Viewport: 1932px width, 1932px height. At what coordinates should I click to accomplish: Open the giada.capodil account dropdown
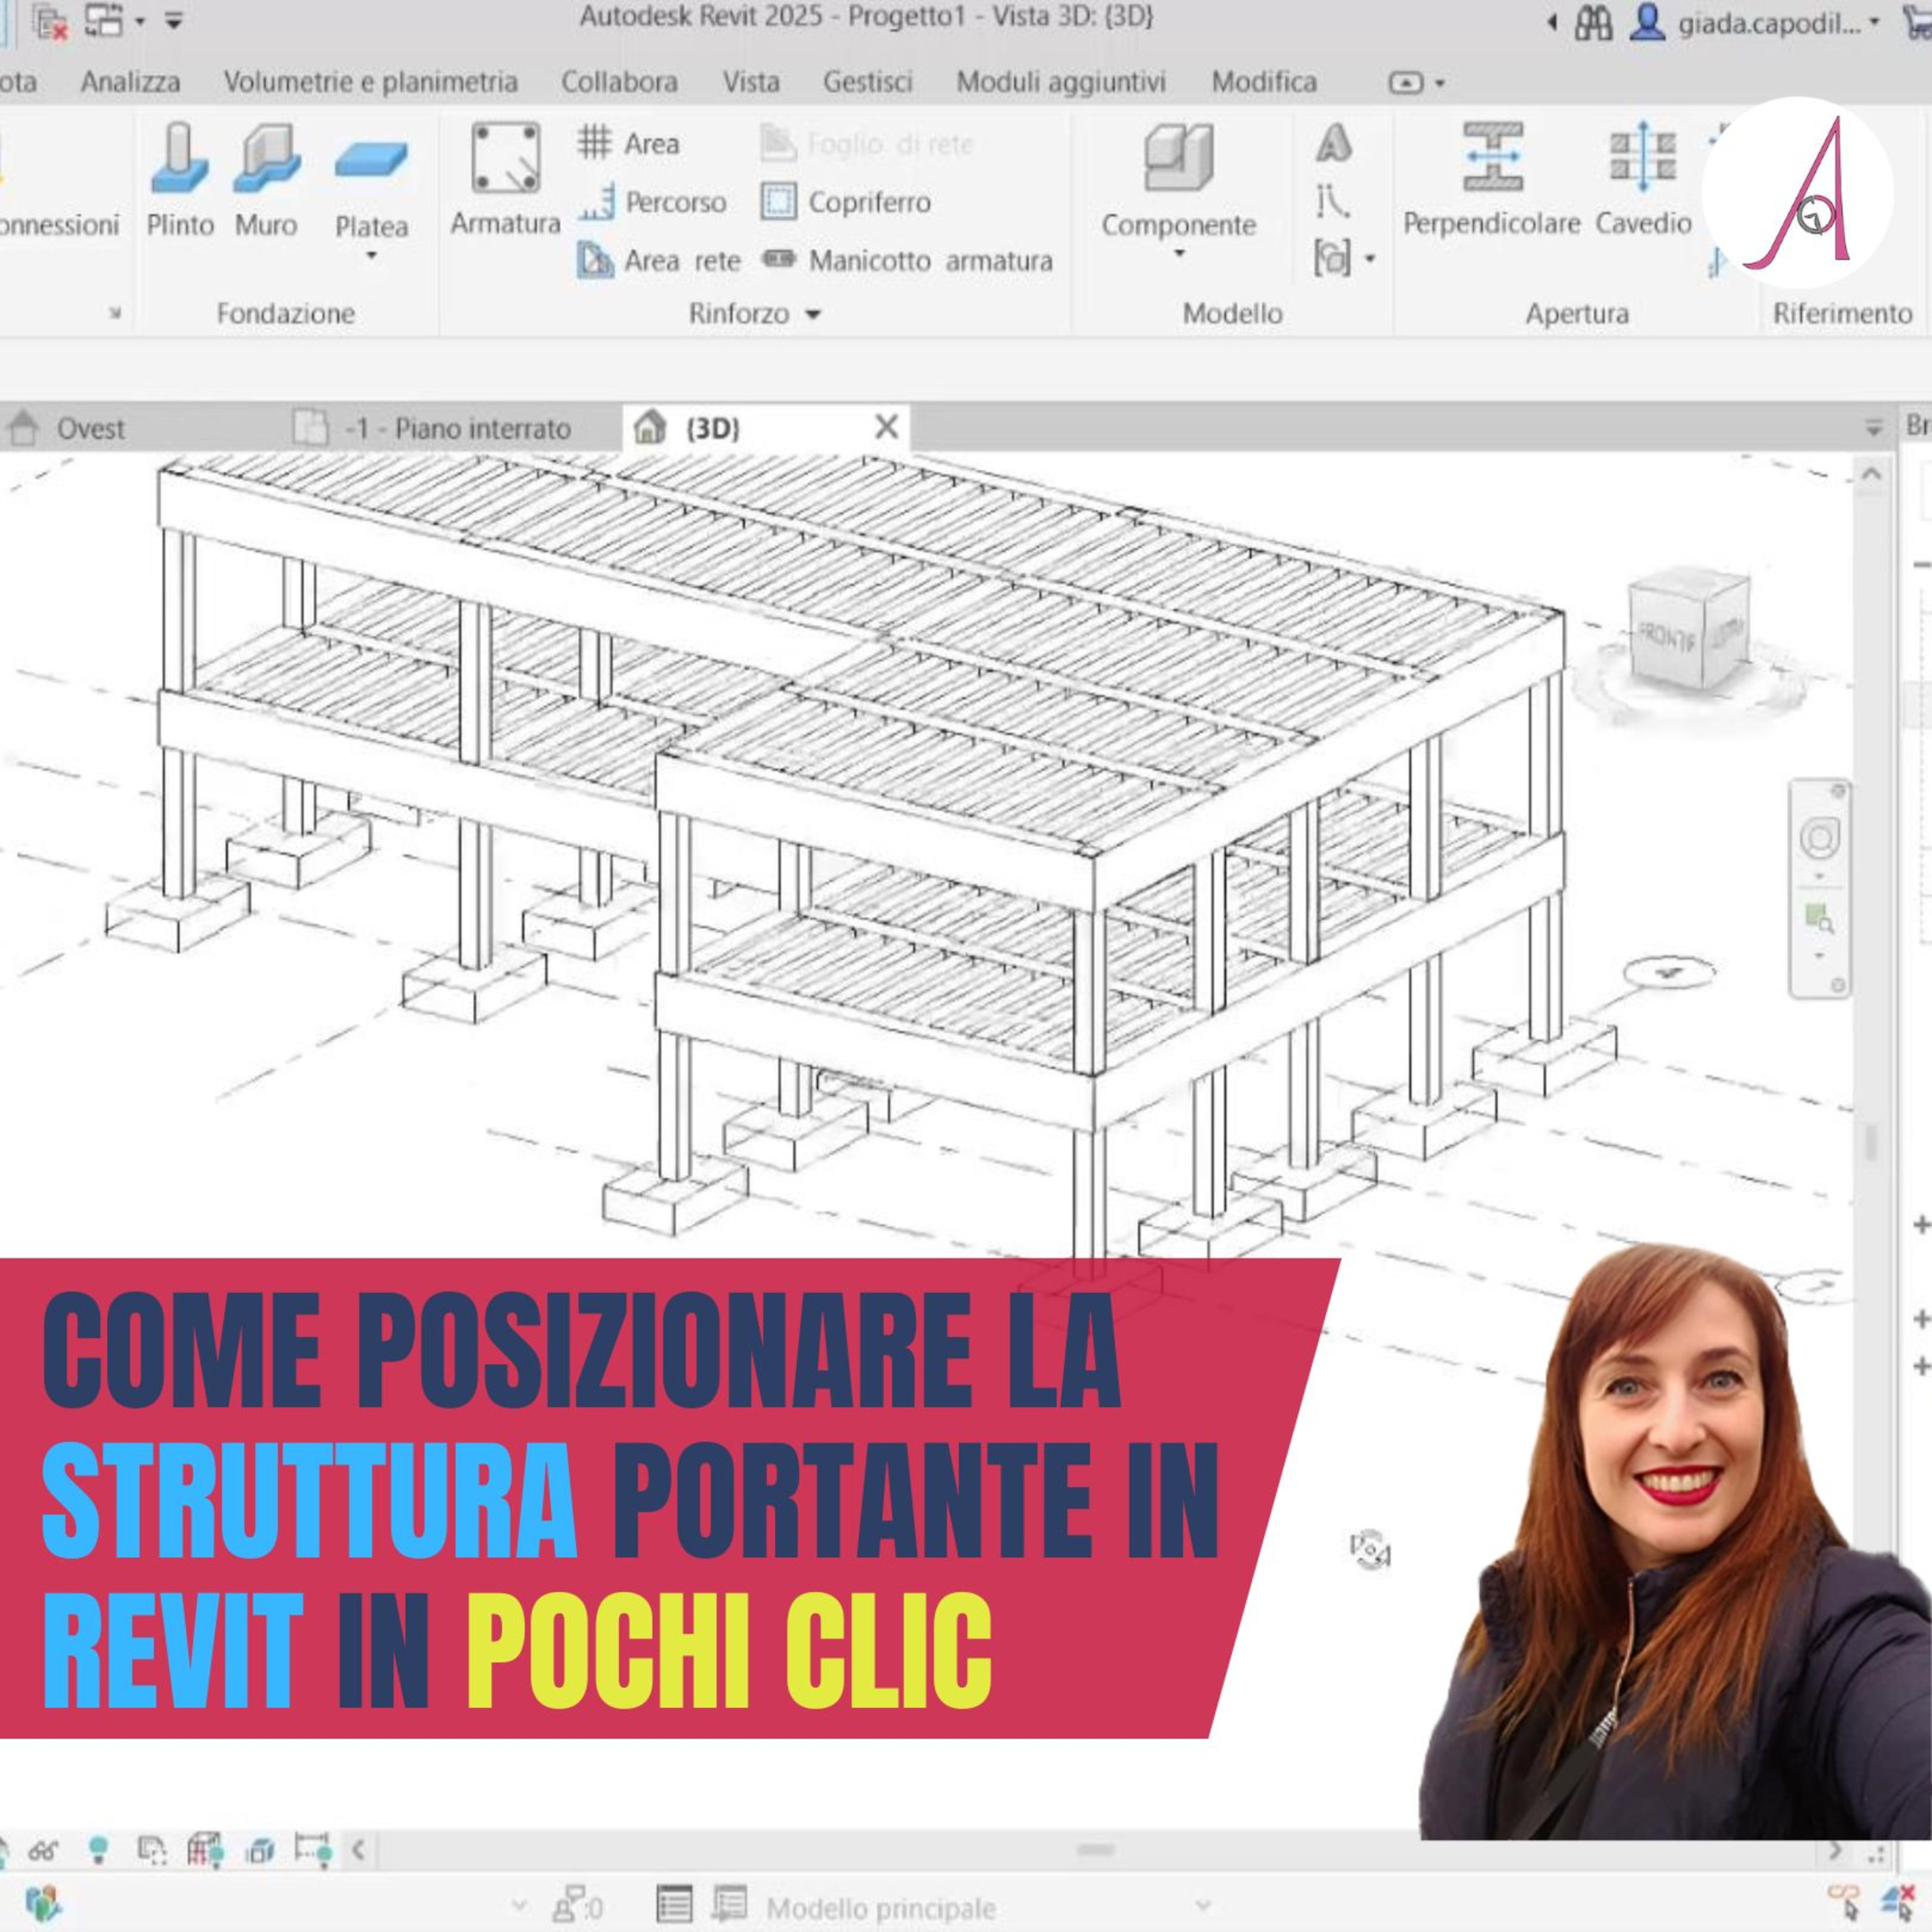pos(1874,22)
